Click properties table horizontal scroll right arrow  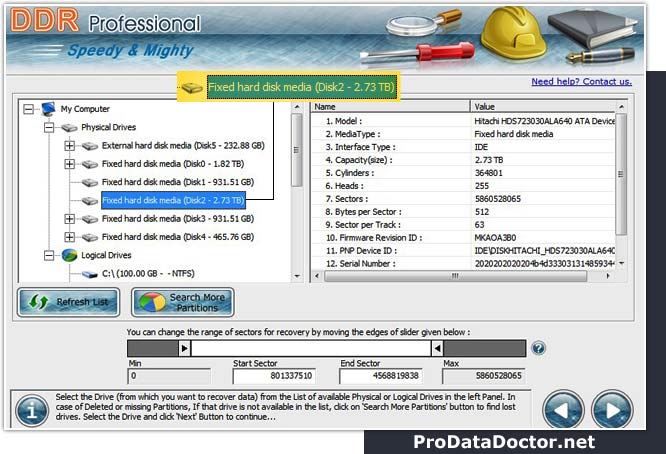(x=608, y=276)
